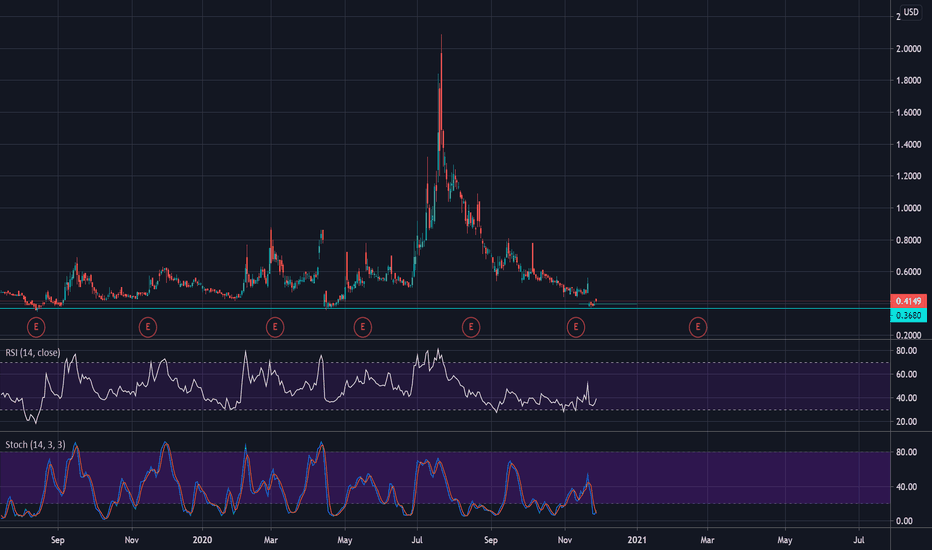Select the 0.8000 price axis label
Image resolution: width=932 pixels, height=550 pixels.
[x=909, y=240]
